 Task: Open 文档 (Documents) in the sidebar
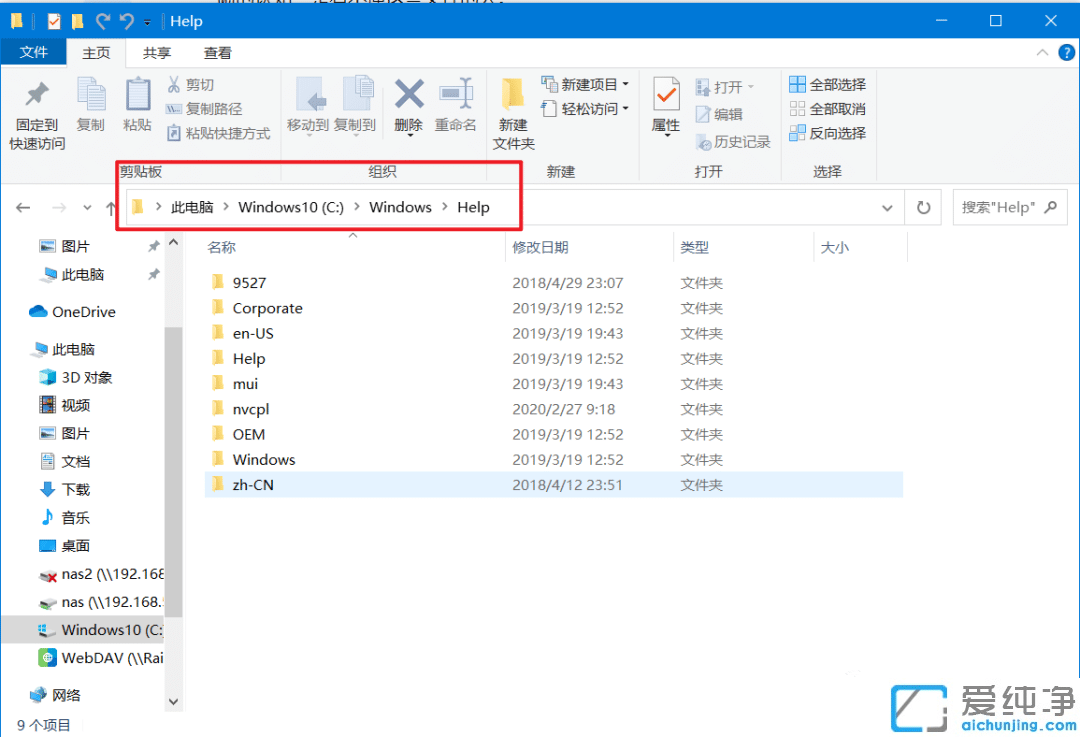point(65,461)
